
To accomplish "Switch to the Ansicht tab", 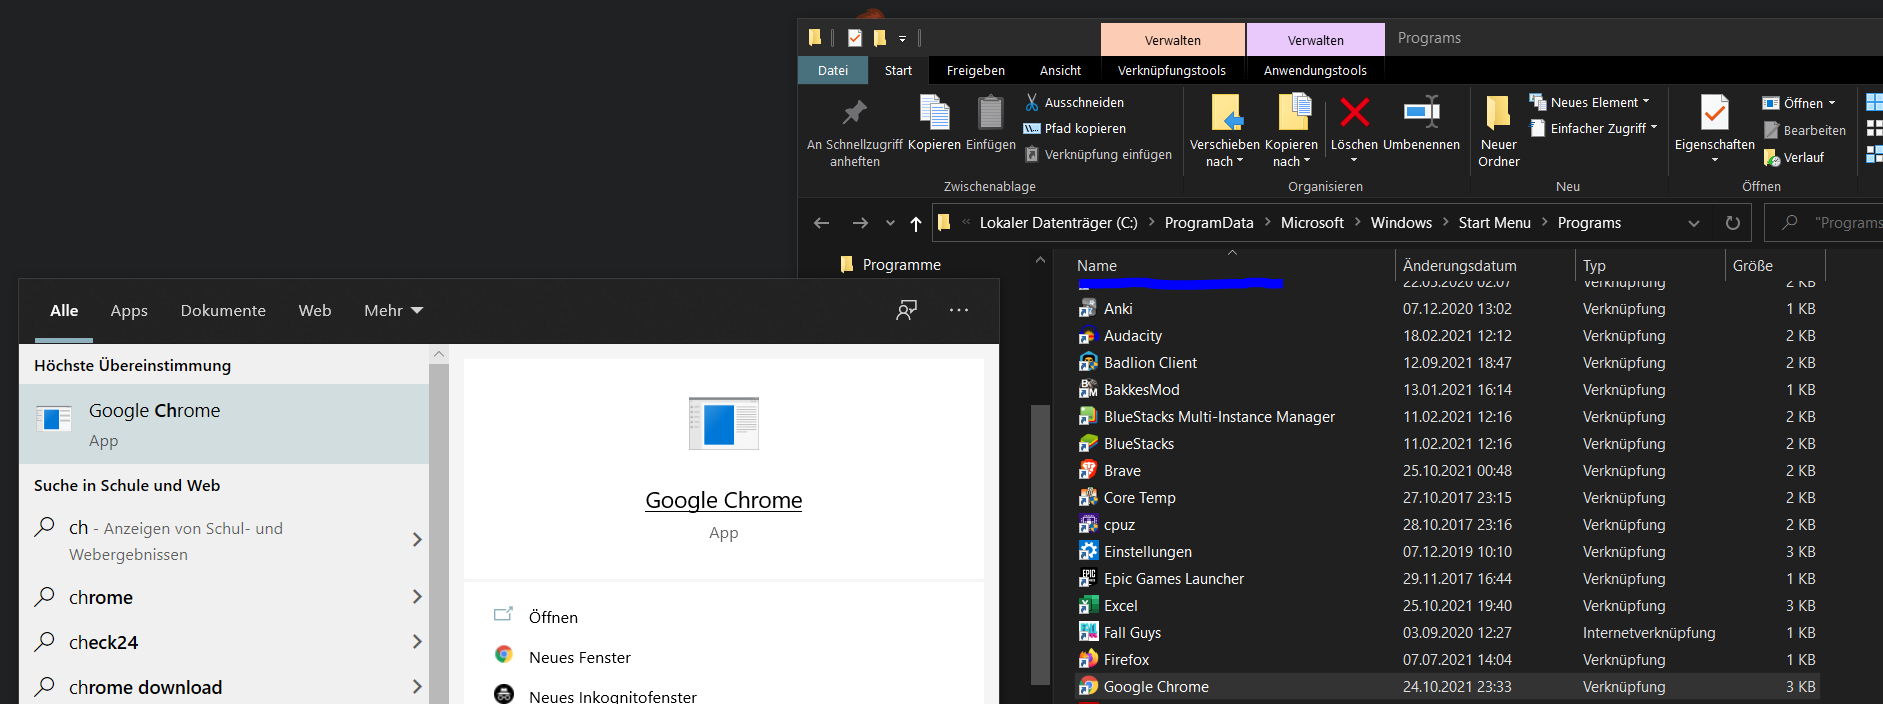I will pos(1060,70).
